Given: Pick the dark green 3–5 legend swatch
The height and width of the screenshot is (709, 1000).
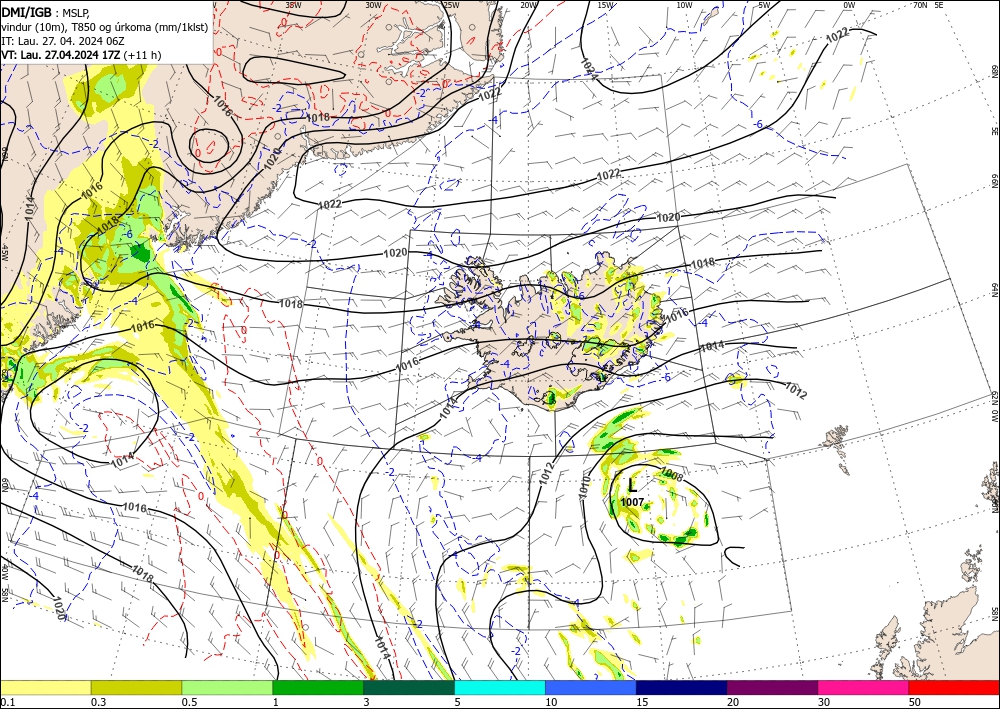Looking at the screenshot, I should point(409,687).
